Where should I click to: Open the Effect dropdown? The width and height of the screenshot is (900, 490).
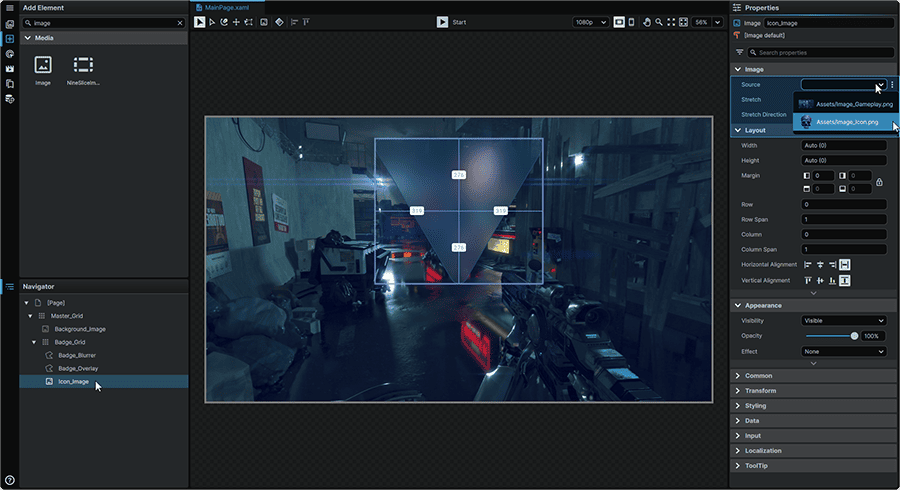click(844, 352)
